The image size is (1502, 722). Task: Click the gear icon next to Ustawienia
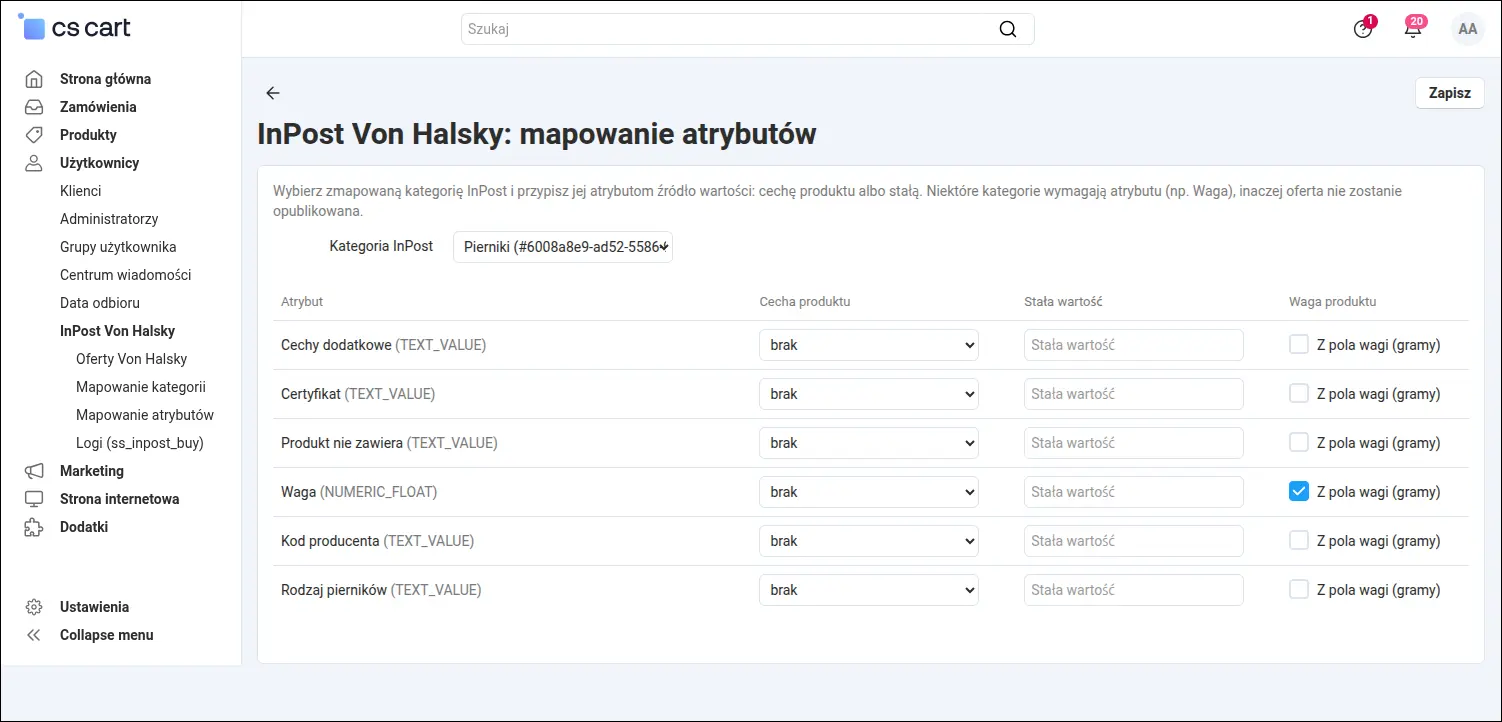point(34,607)
